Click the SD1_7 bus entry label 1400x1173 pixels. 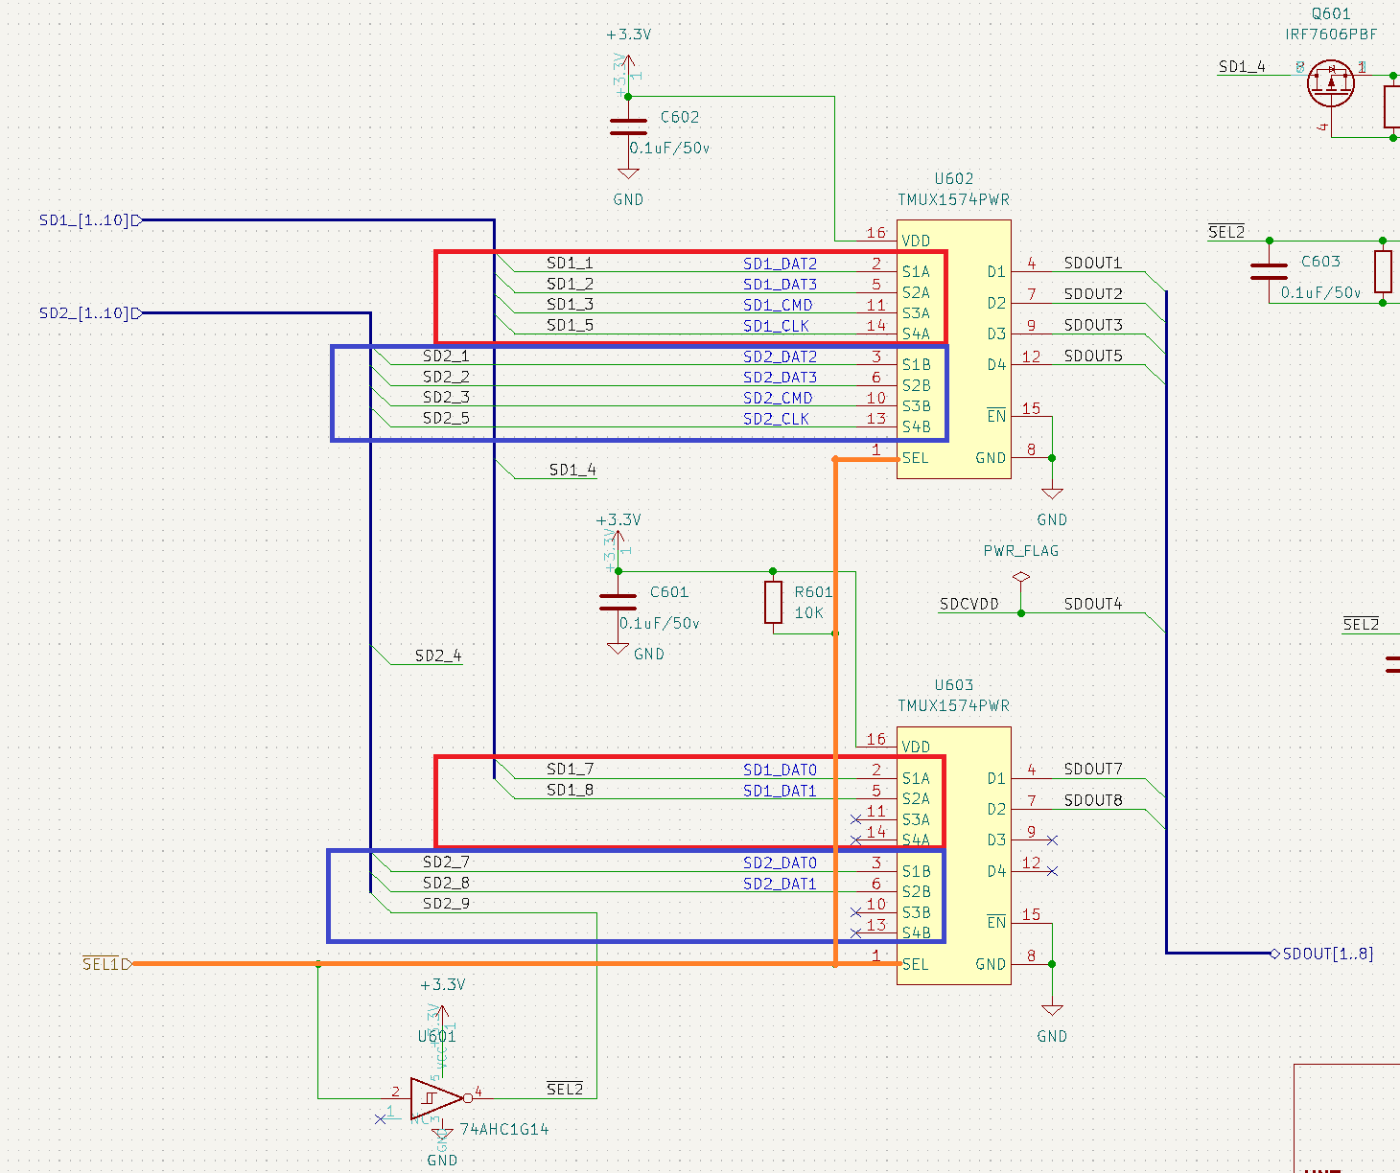point(570,769)
